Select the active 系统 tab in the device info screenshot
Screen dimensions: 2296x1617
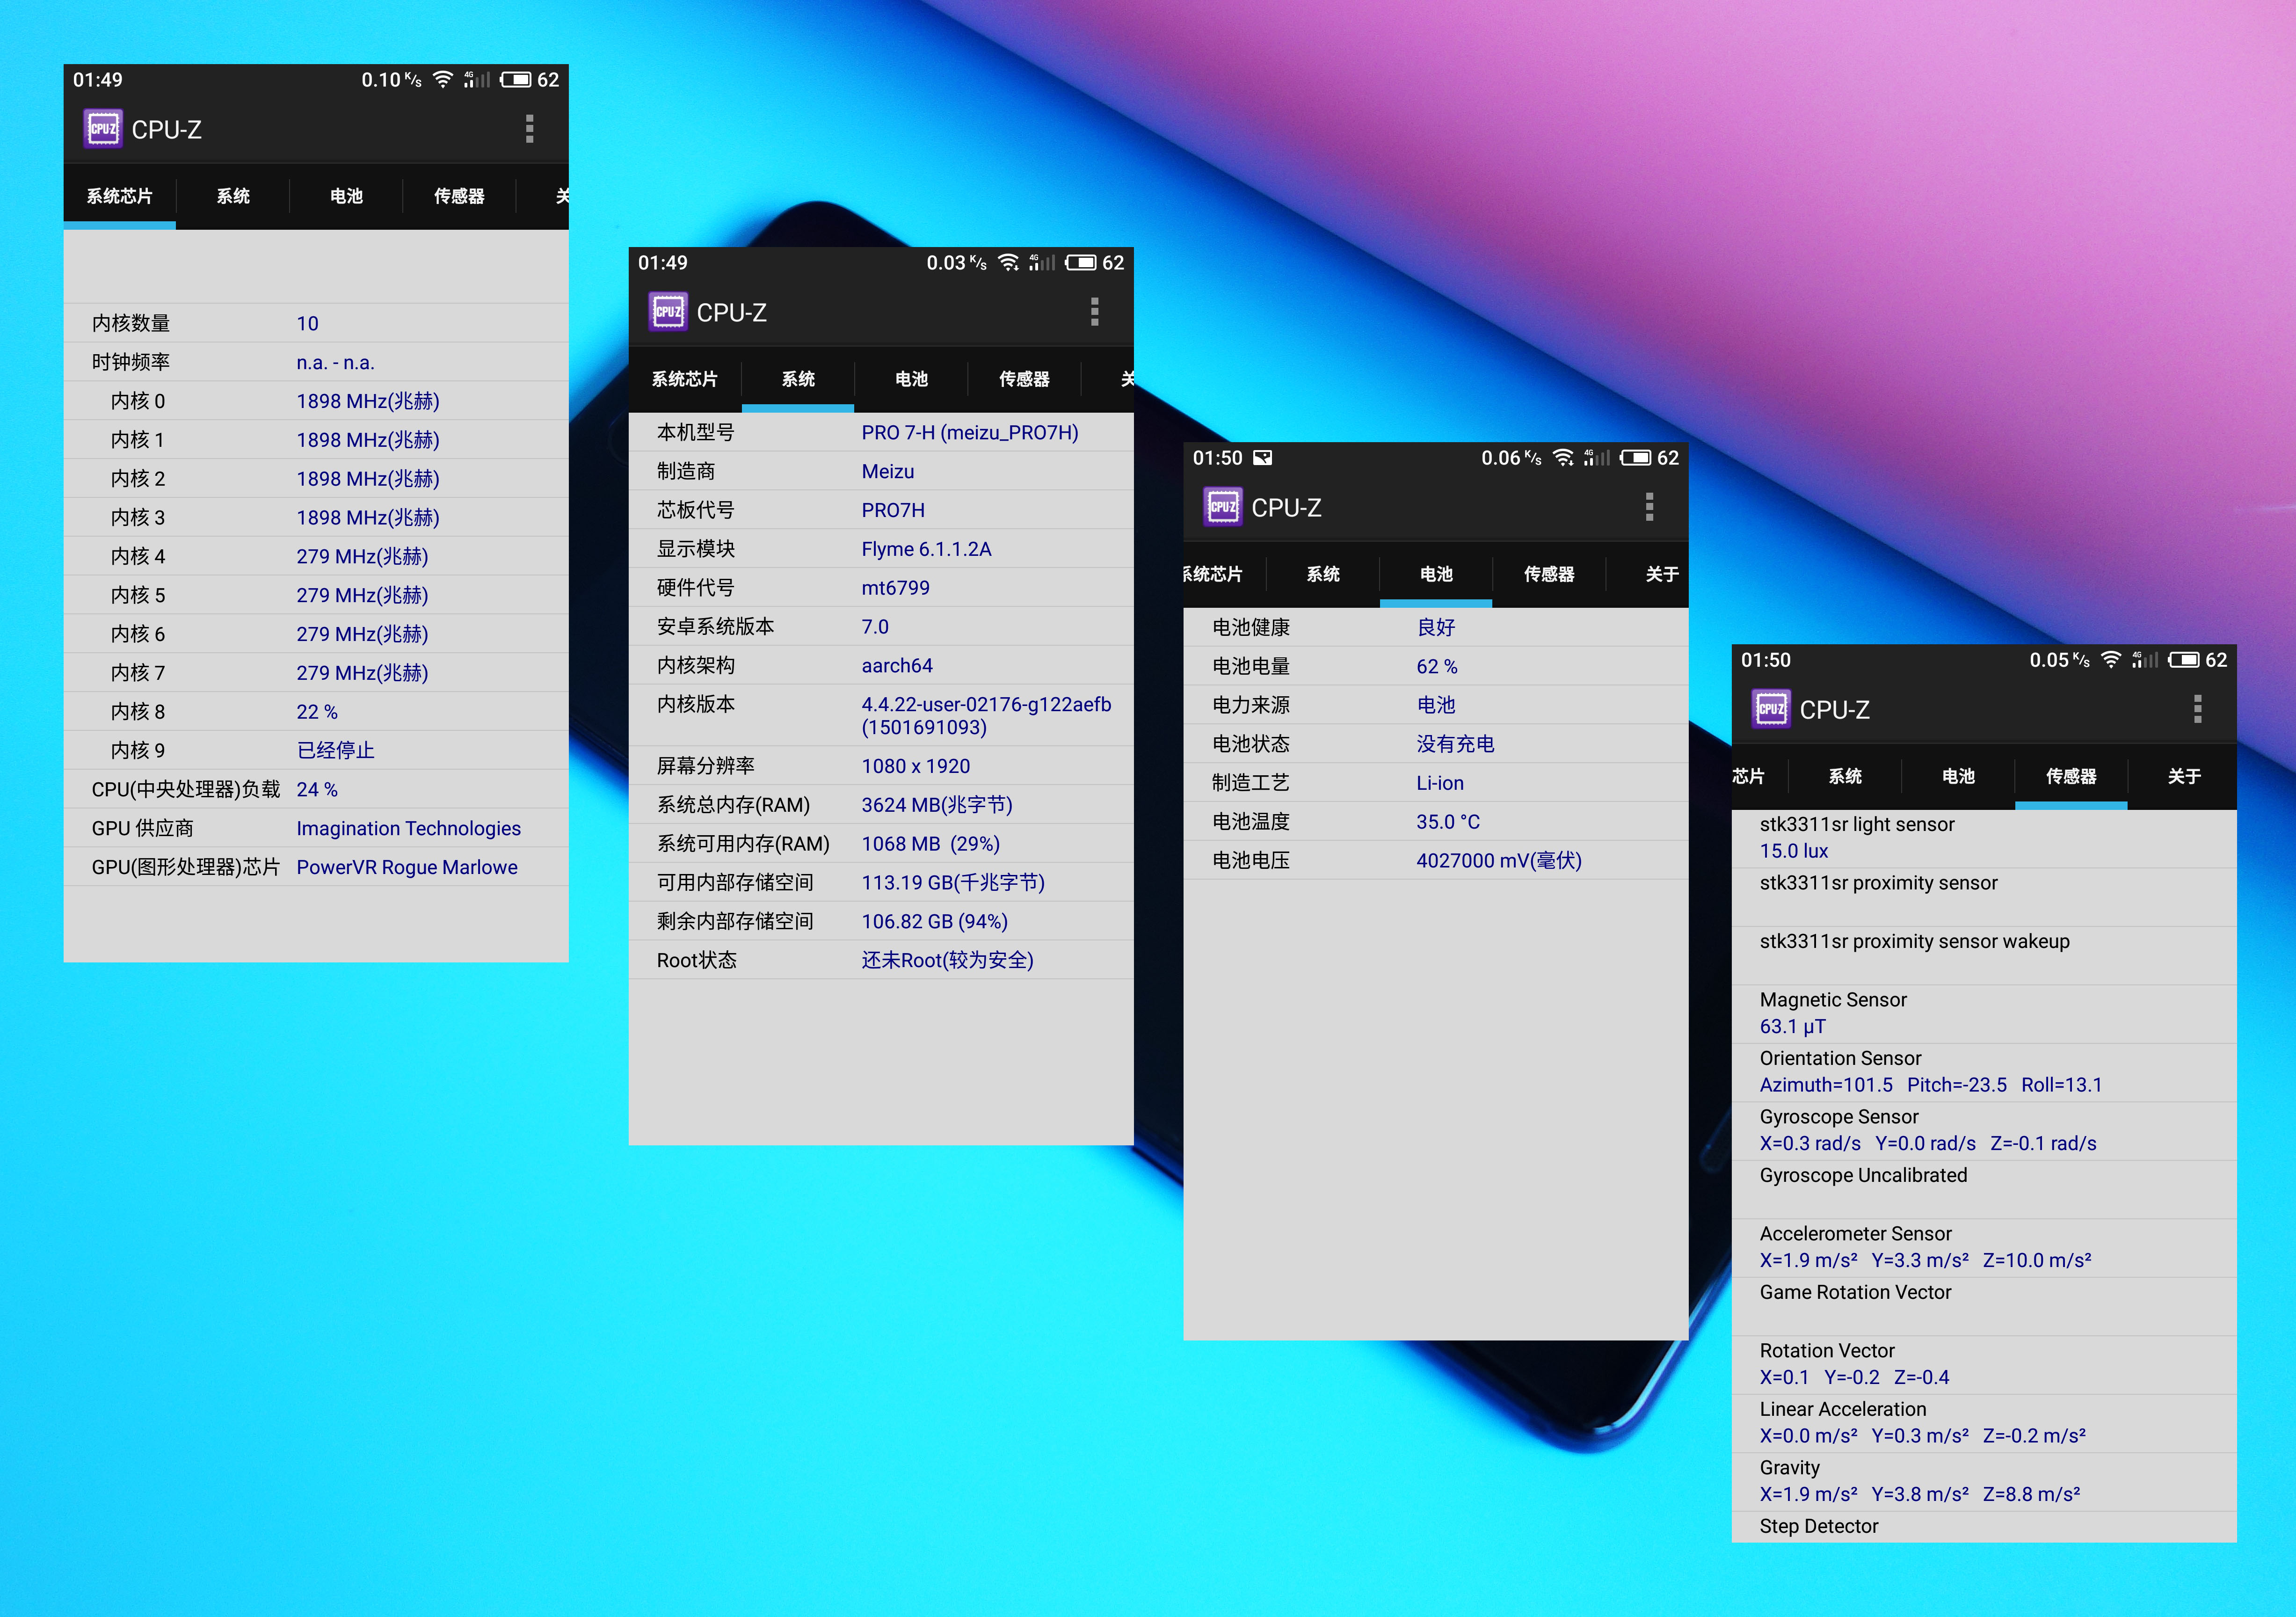tap(798, 379)
